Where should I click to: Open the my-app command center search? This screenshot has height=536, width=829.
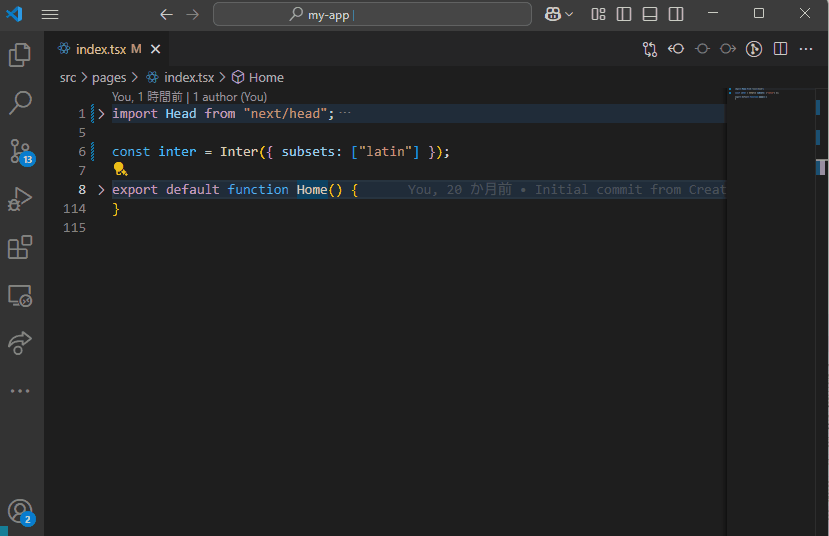click(372, 14)
